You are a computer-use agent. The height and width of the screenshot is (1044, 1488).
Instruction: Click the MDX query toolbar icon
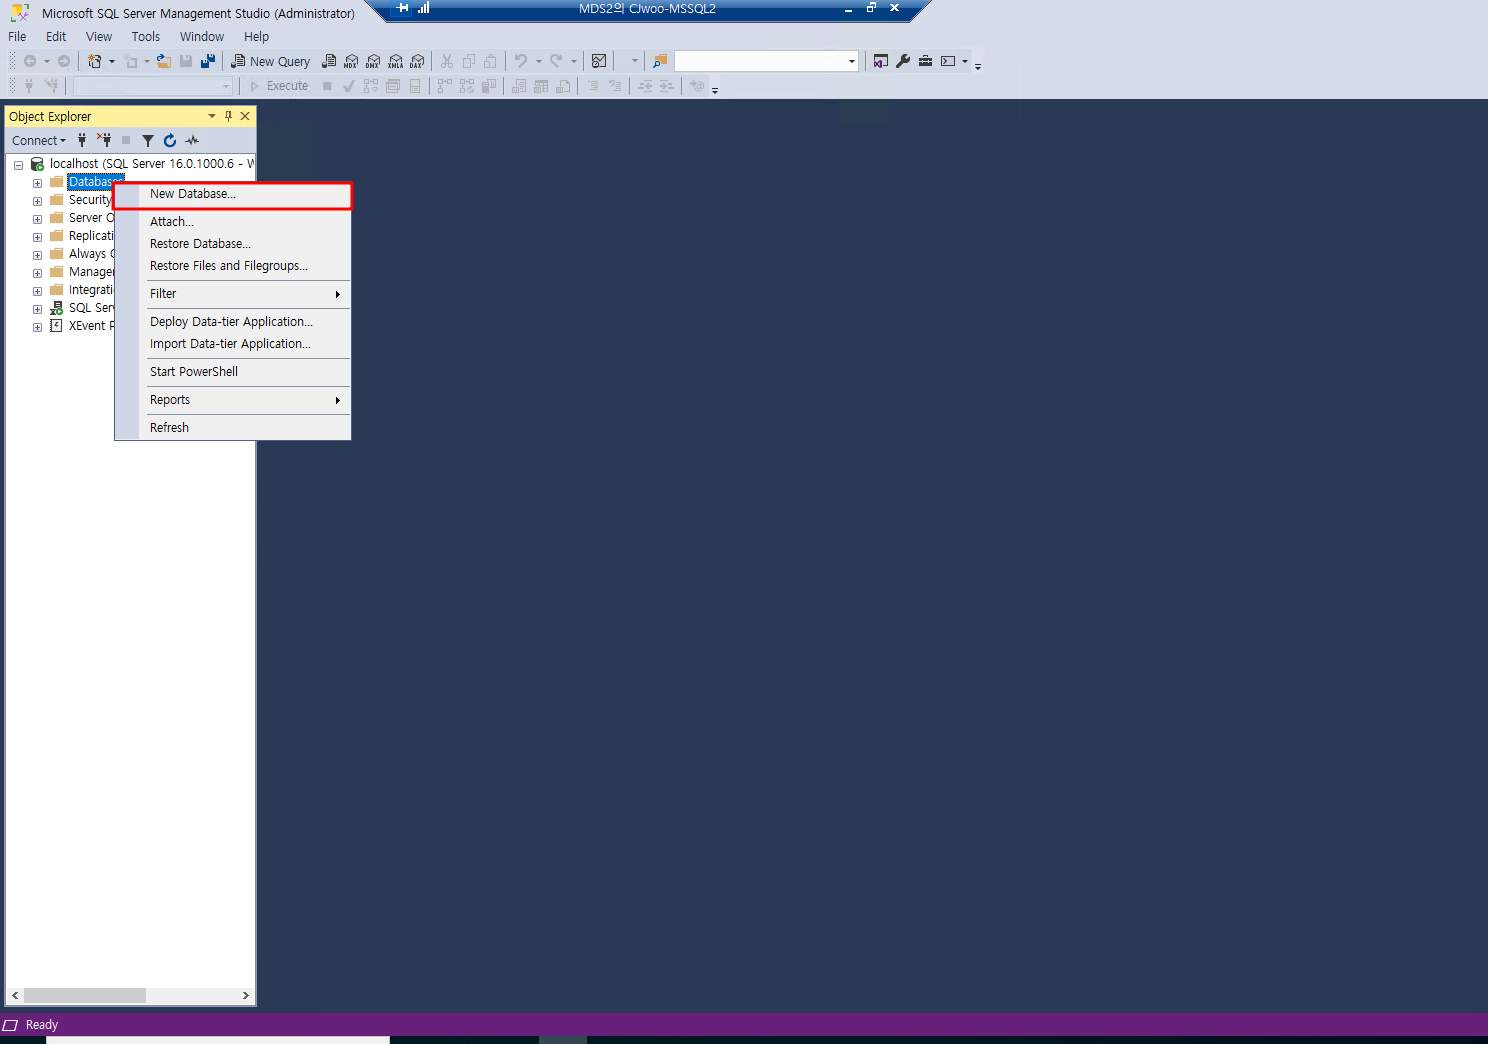point(351,61)
